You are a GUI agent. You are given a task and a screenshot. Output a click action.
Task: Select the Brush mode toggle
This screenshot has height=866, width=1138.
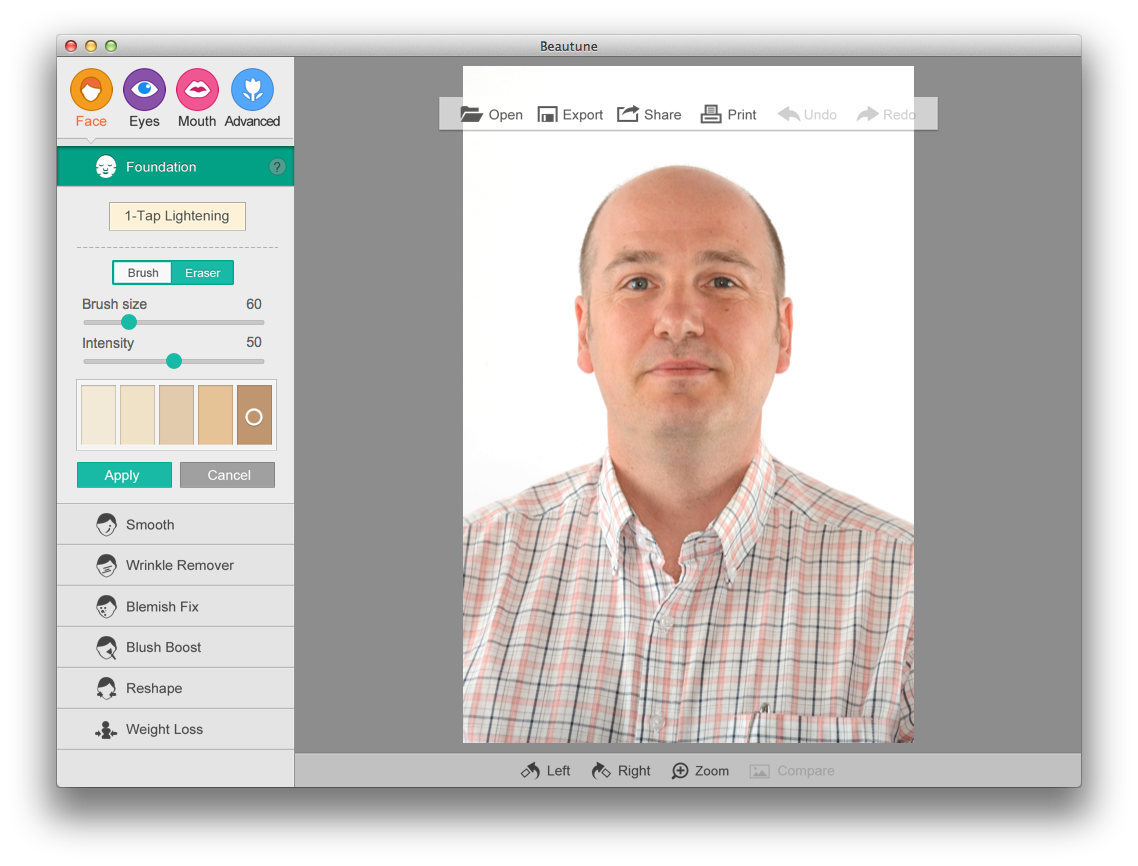click(x=143, y=273)
